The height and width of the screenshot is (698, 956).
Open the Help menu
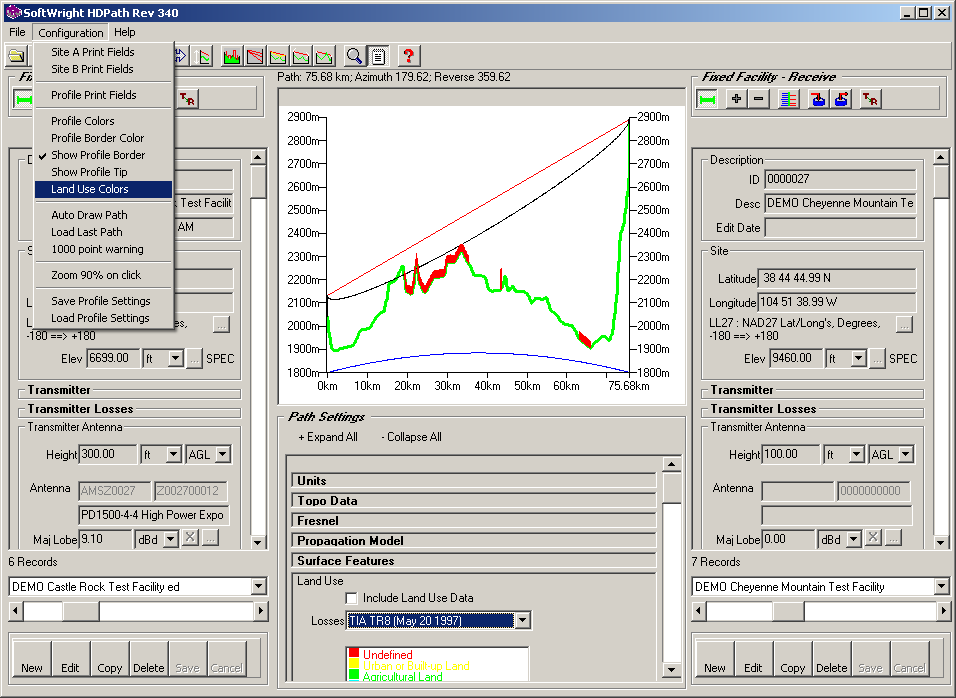[x=125, y=32]
